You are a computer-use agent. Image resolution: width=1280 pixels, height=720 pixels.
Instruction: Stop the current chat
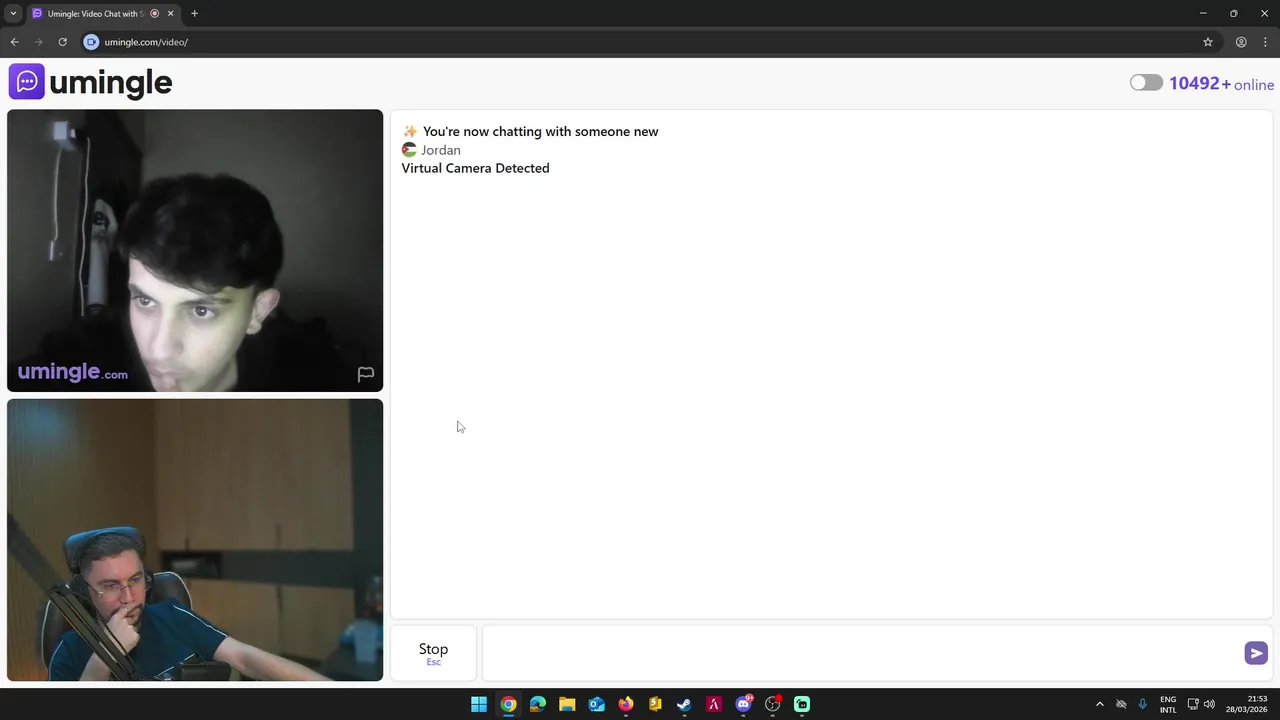click(x=433, y=653)
